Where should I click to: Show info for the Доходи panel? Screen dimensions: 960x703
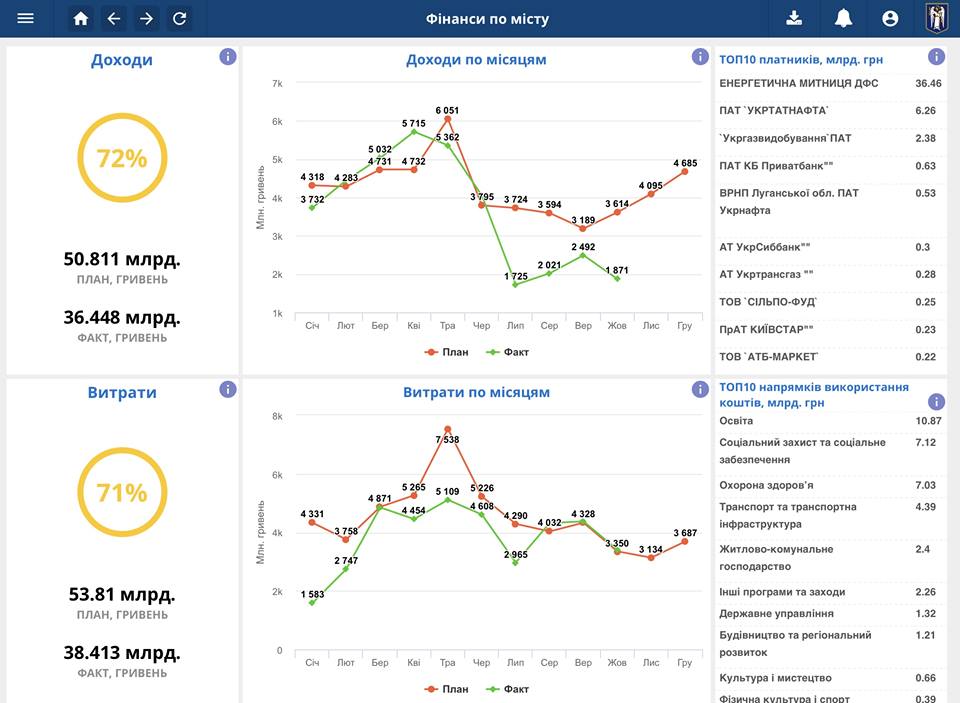point(228,57)
